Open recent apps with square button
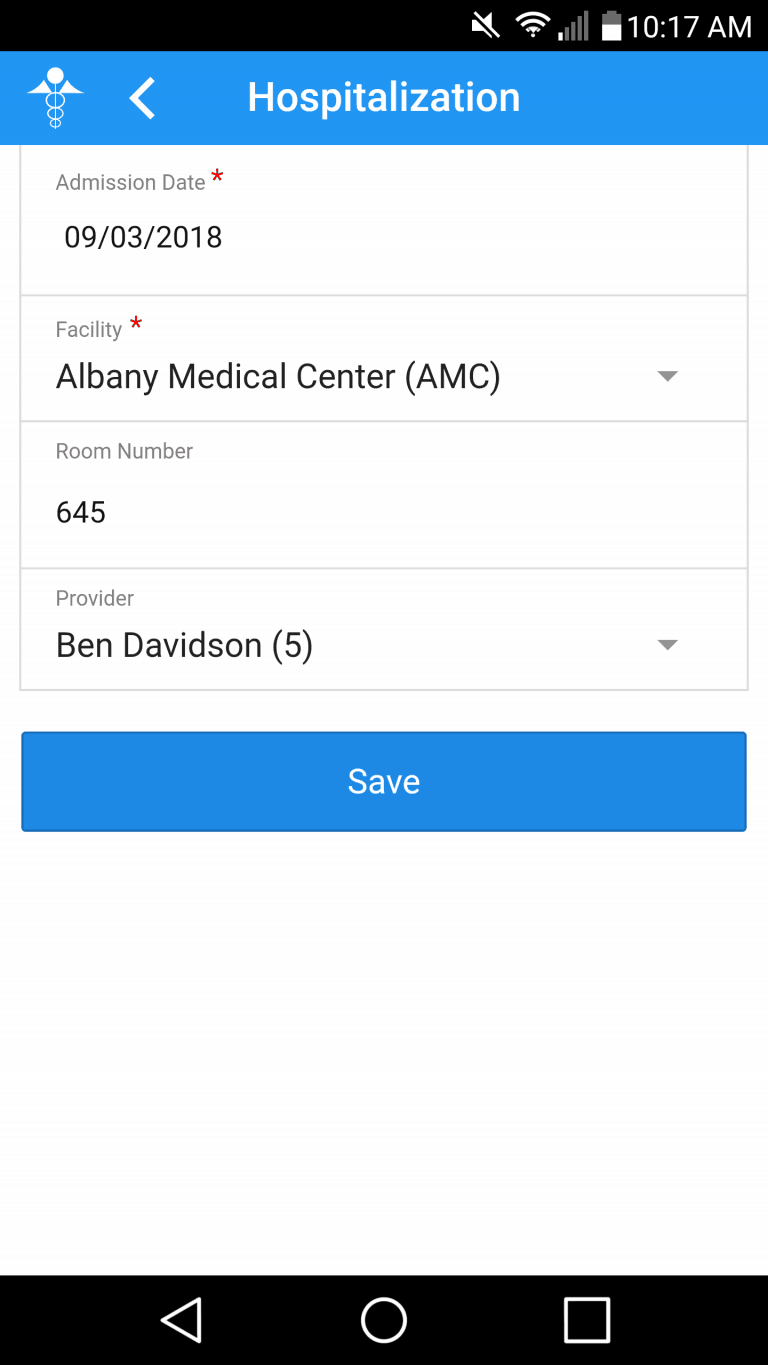This screenshot has height=1365, width=768. pyautogui.click(x=587, y=1320)
